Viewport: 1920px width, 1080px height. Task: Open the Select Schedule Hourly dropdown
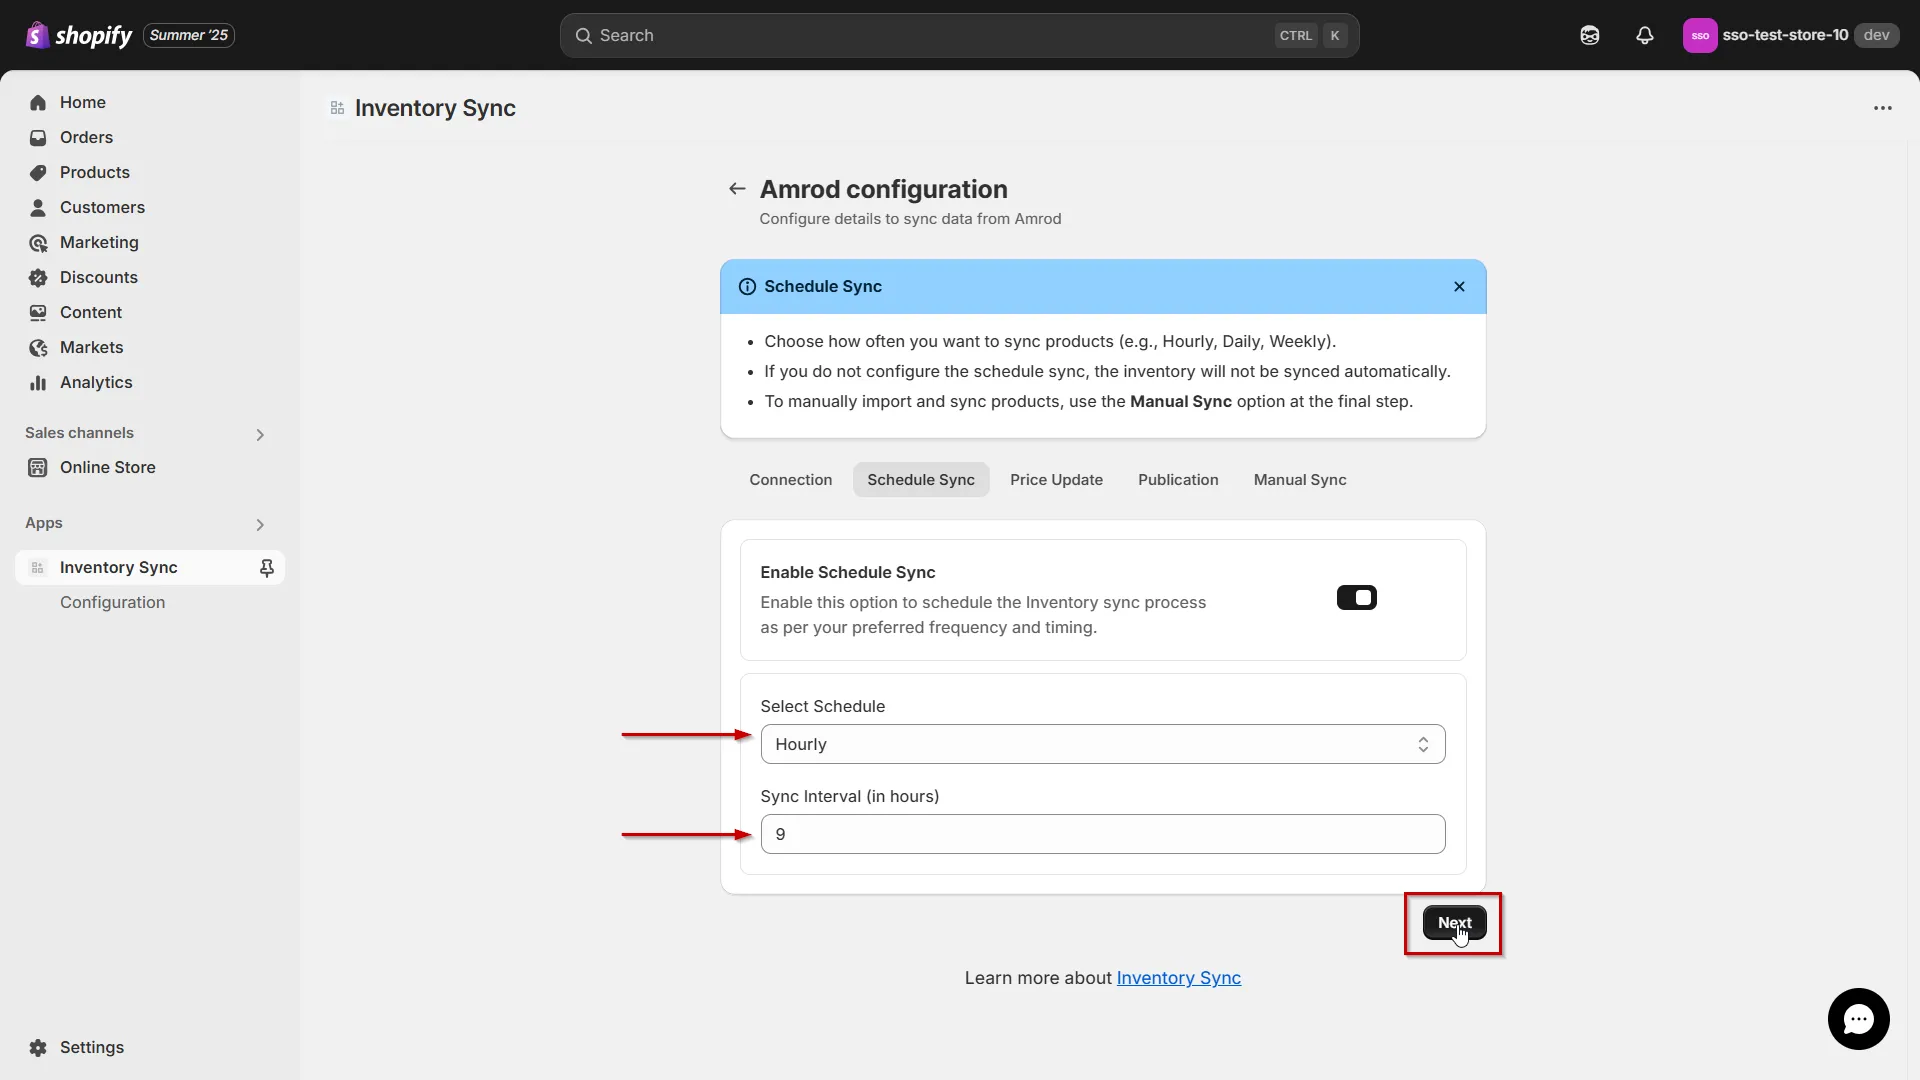point(1102,744)
